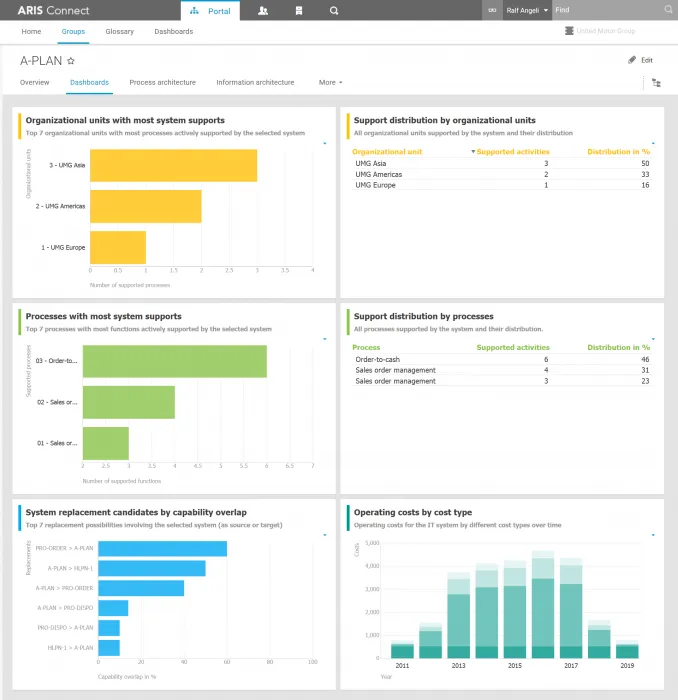This screenshot has width=678, height=700.
Task: Open the Portal tab in top bar
Action: click(x=210, y=11)
